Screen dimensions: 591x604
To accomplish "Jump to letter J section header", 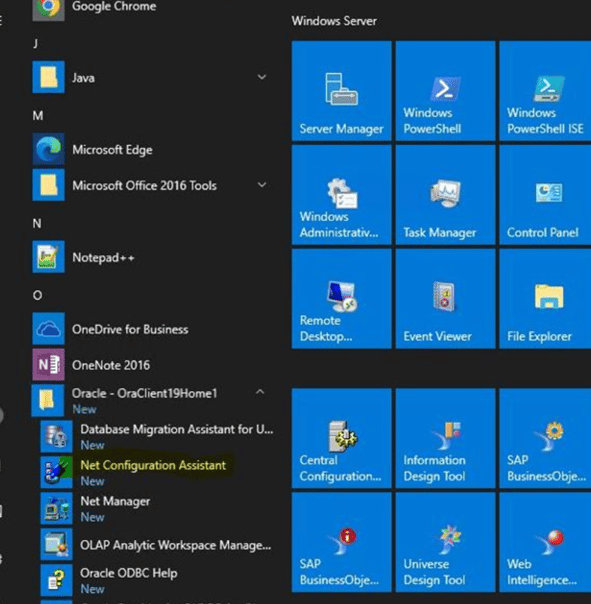I will [x=36, y=43].
